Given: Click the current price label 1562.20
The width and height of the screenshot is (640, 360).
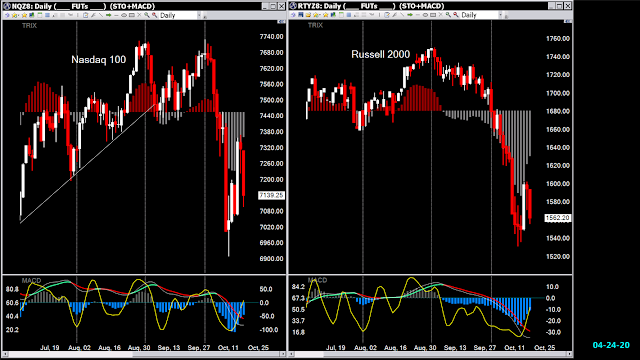Looking at the screenshot, I should point(558,218).
